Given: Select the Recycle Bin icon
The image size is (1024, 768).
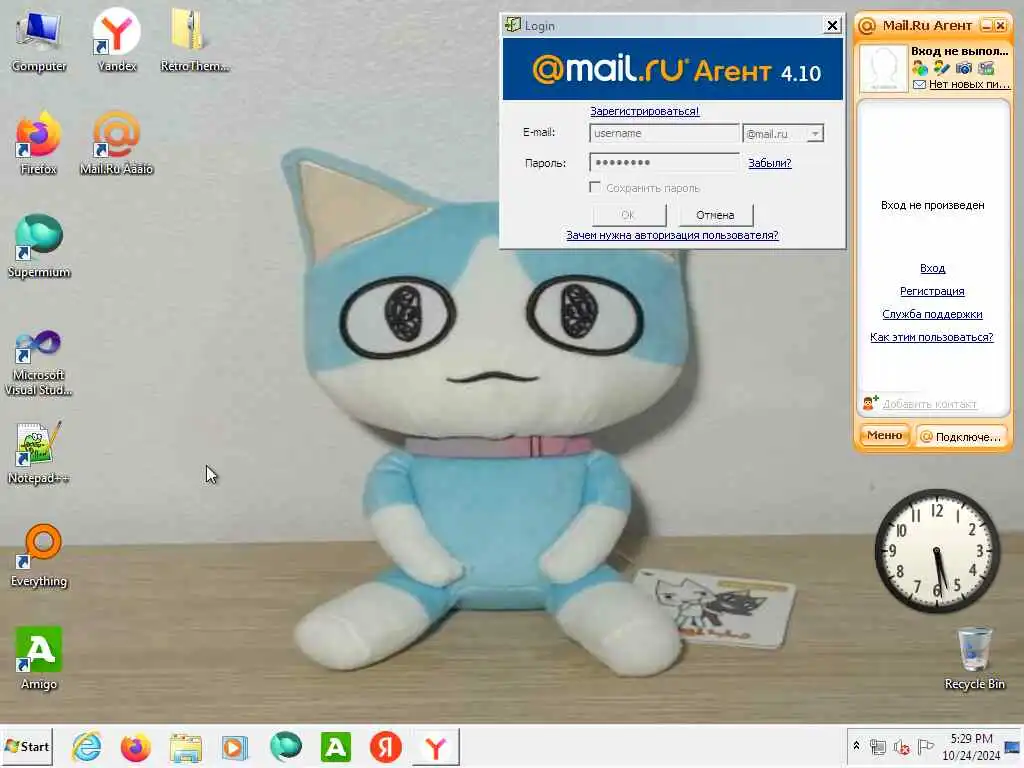Looking at the screenshot, I should coord(974,658).
